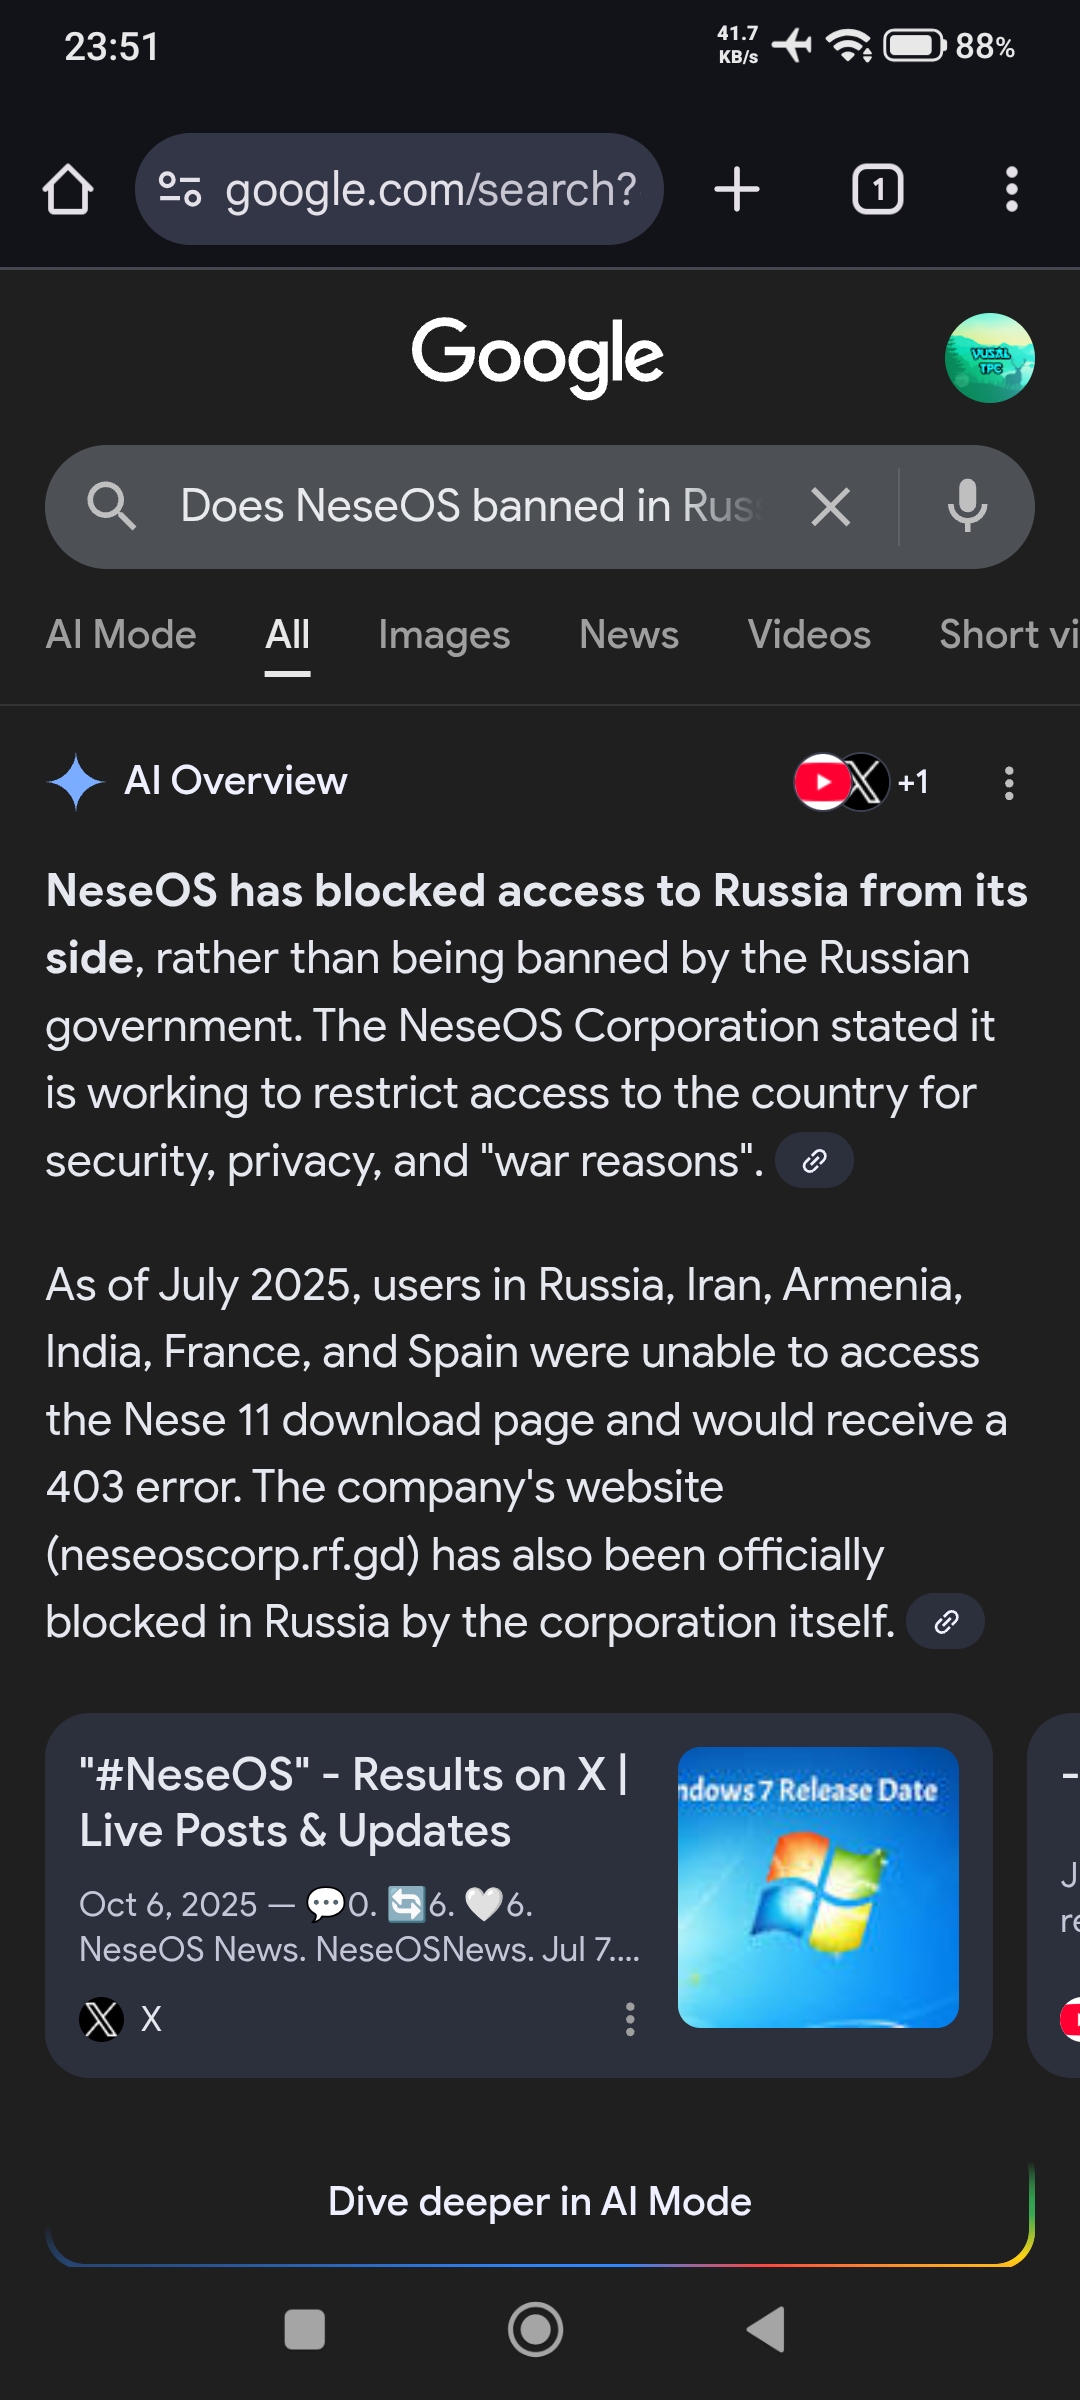Screen dimensions: 1080x2400
Task: Tap the browser home icon
Action: click(x=68, y=190)
